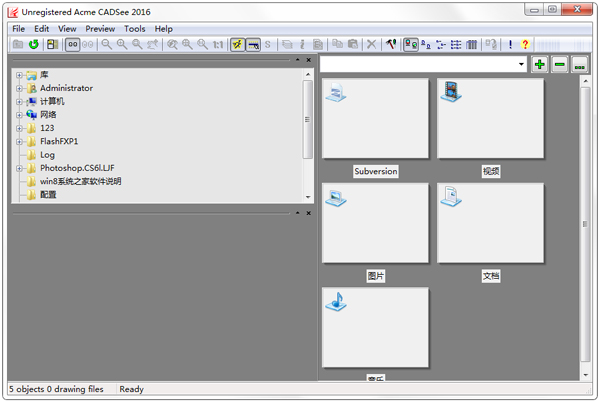Click the folder tree scroll down arrow
Image resolution: width=600 pixels, height=401 pixels.
coord(308,197)
